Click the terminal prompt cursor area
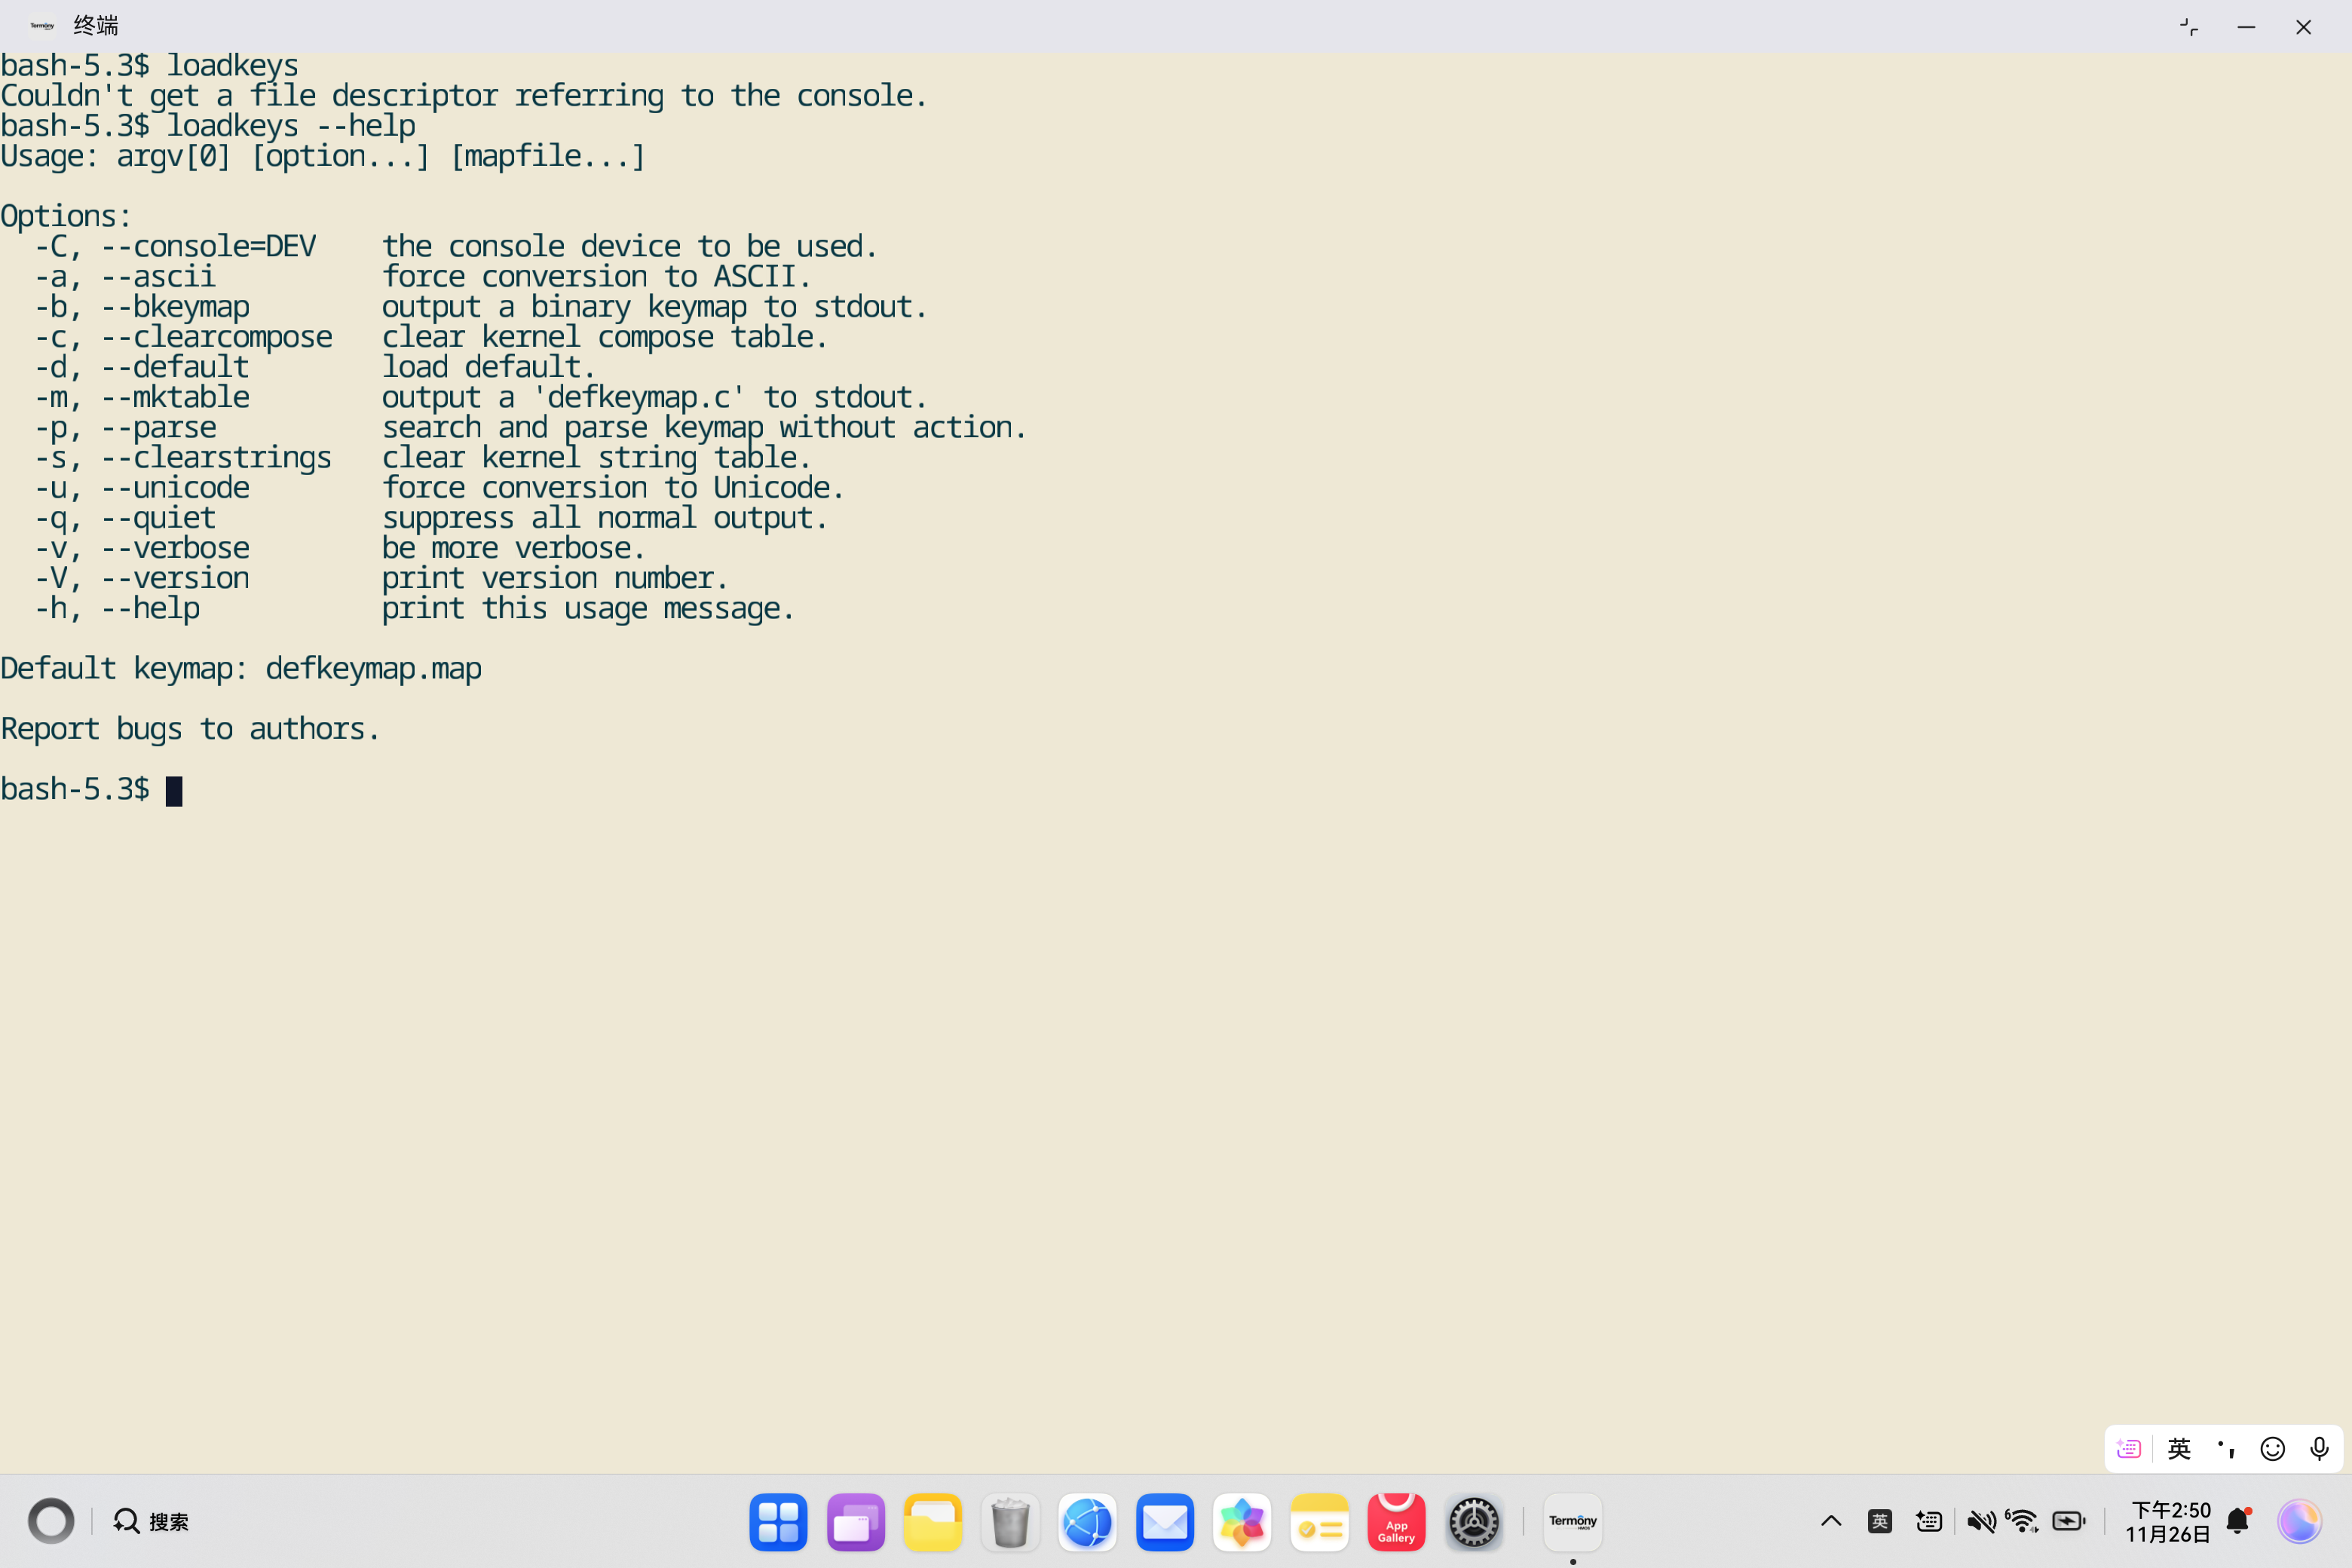The width and height of the screenshot is (2352, 1568). pyautogui.click(x=174, y=791)
